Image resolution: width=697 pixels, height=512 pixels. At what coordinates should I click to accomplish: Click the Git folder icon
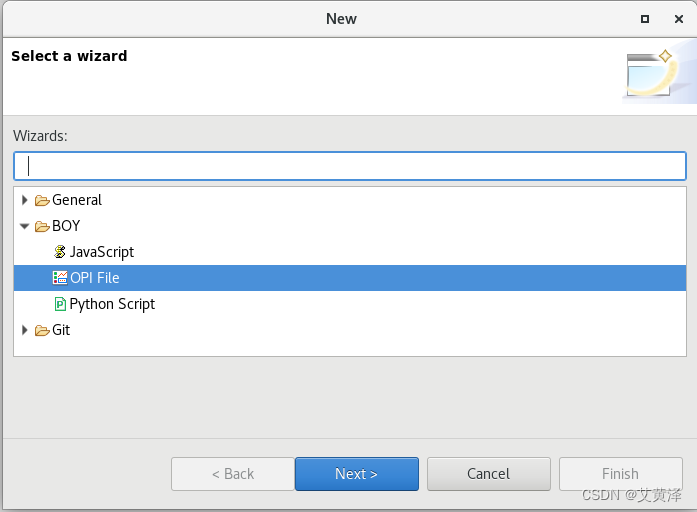[42, 331]
